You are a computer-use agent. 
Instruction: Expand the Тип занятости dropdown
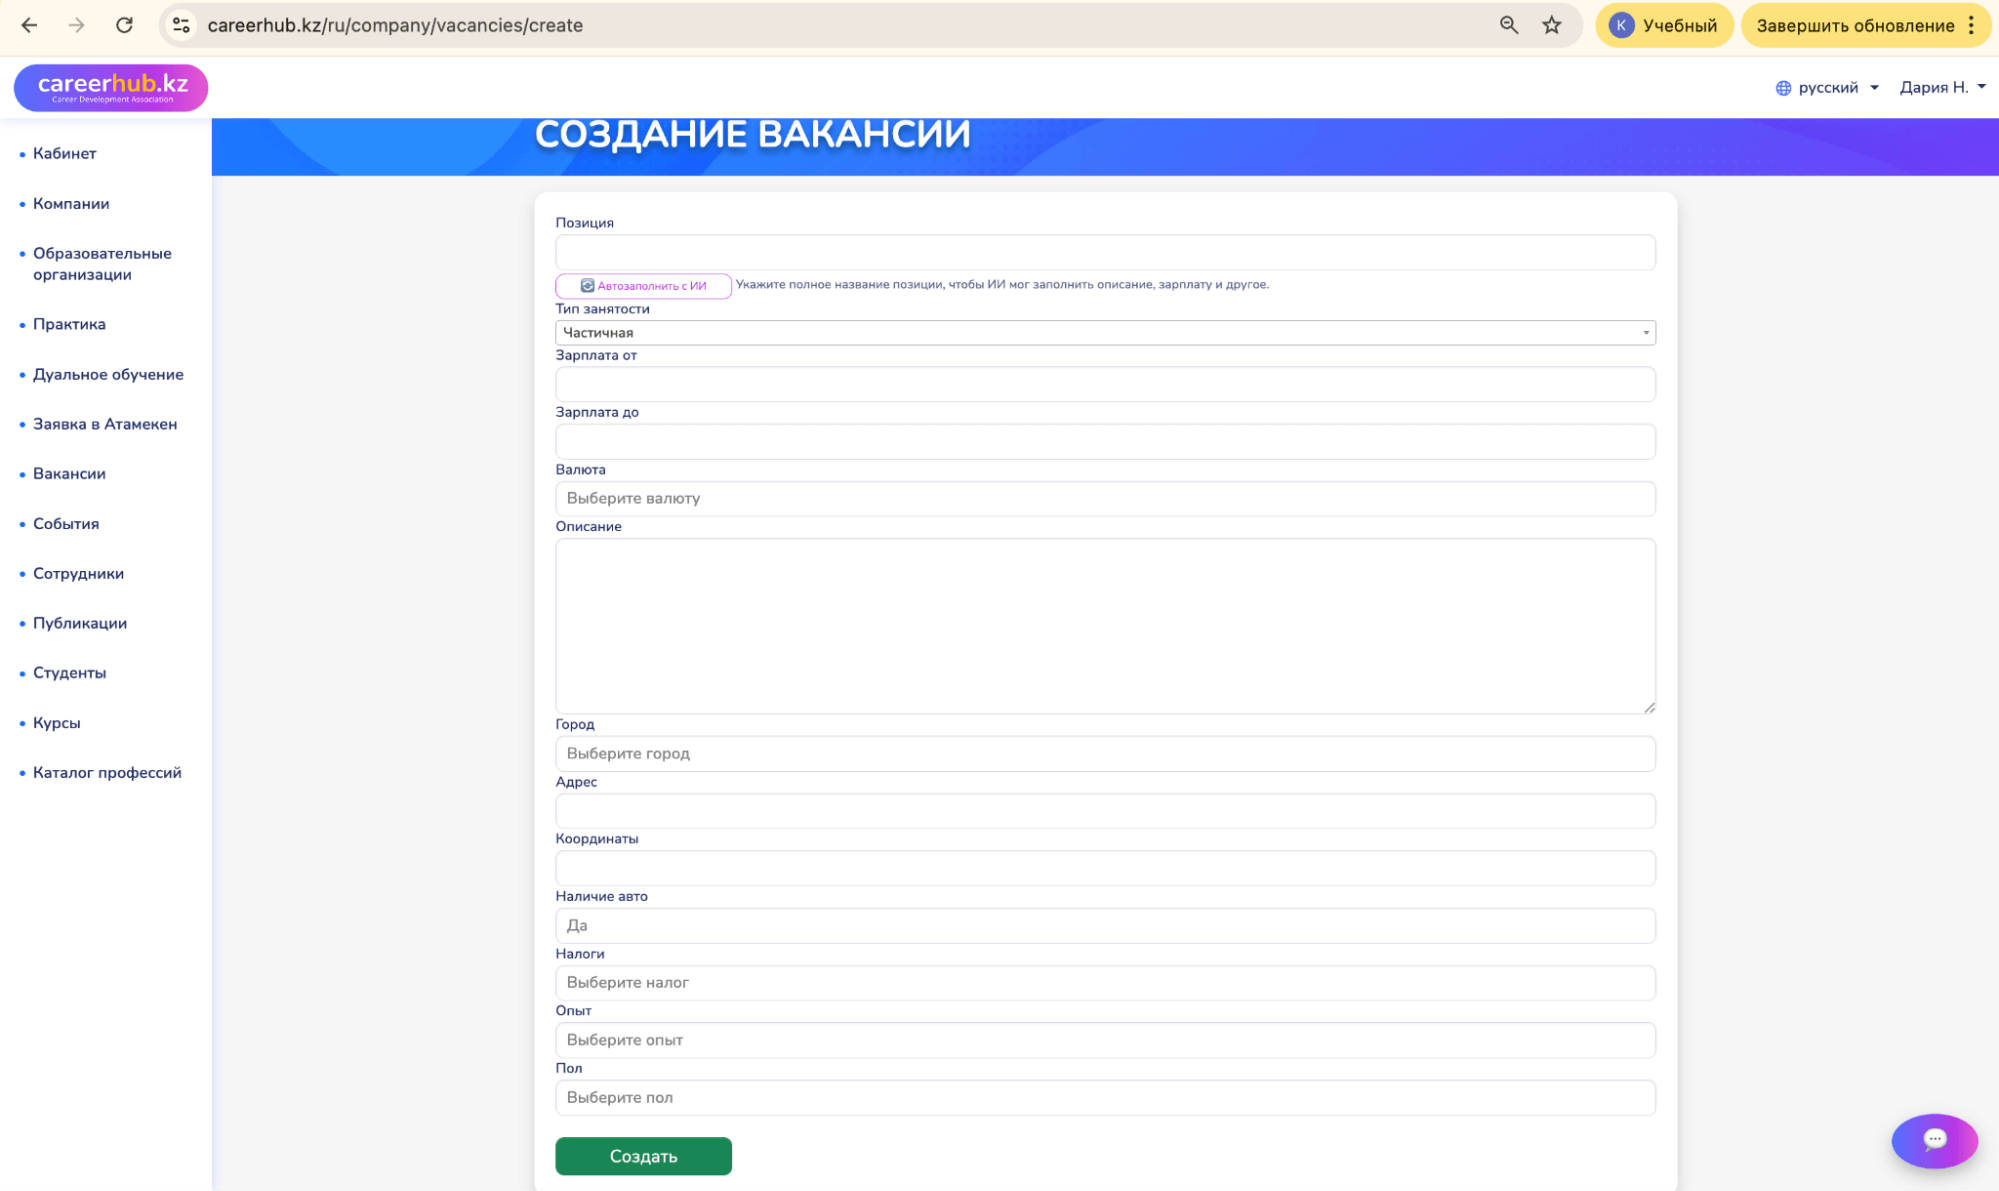(x=1104, y=333)
